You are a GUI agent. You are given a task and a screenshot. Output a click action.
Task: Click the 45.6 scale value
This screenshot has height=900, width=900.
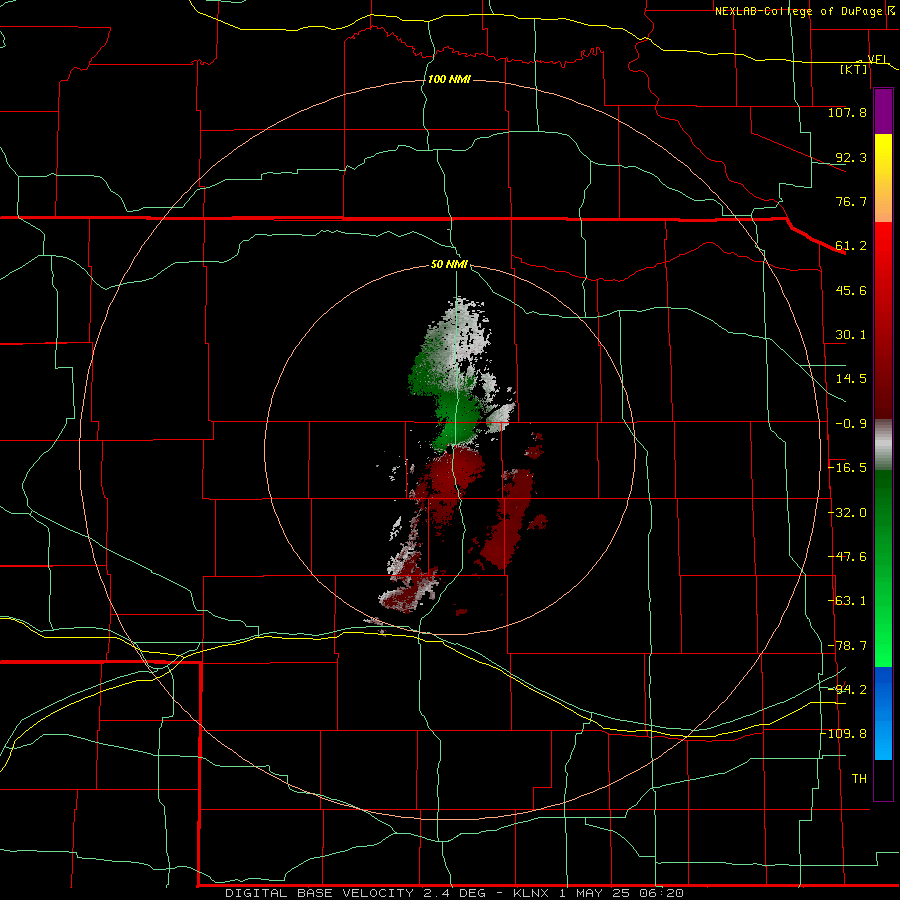click(x=851, y=290)
